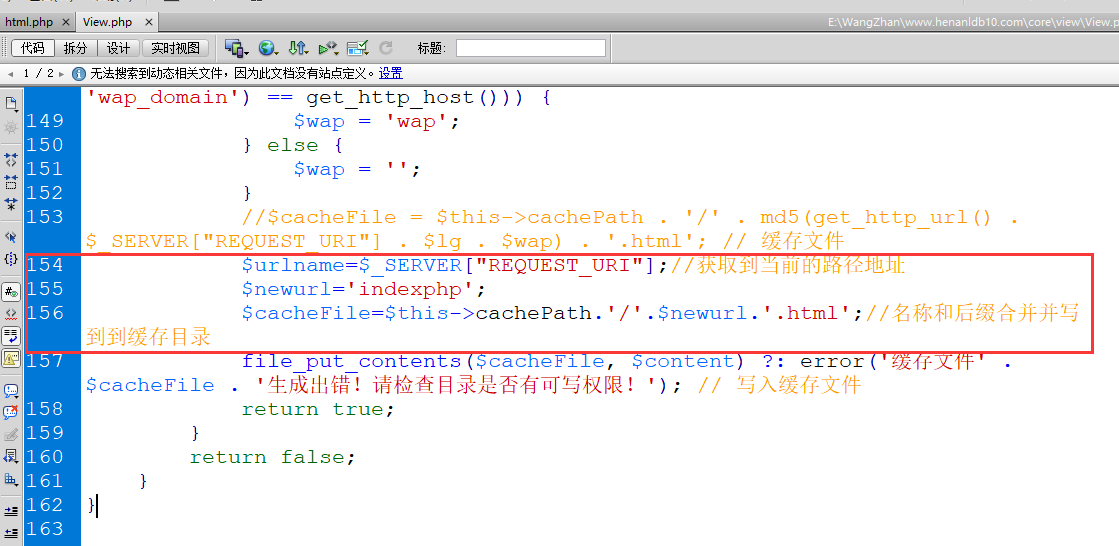This screenshot has height=546, width=1119.
Task: Click line number 149 in the gutter
Action: point(44,121)
